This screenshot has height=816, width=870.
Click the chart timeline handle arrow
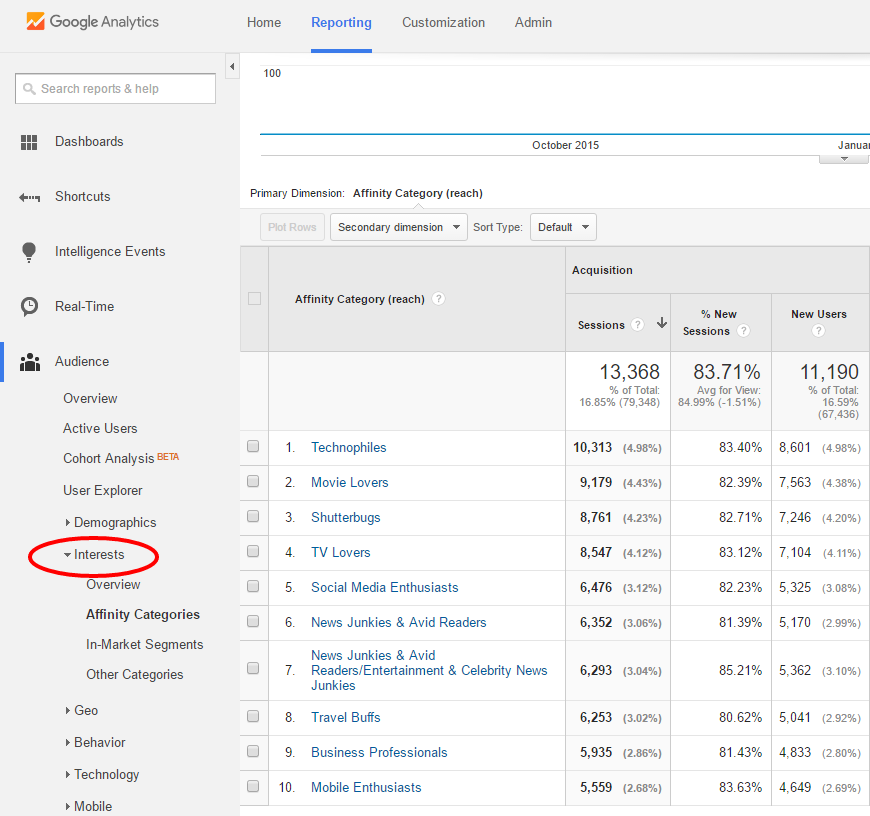tap(844, 159)
